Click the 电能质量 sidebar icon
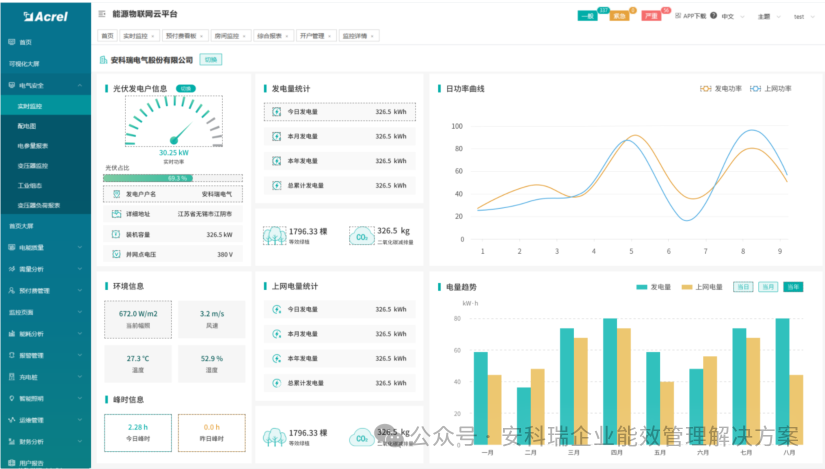Viewport: 825px width, 469px height. pos(12,247)
